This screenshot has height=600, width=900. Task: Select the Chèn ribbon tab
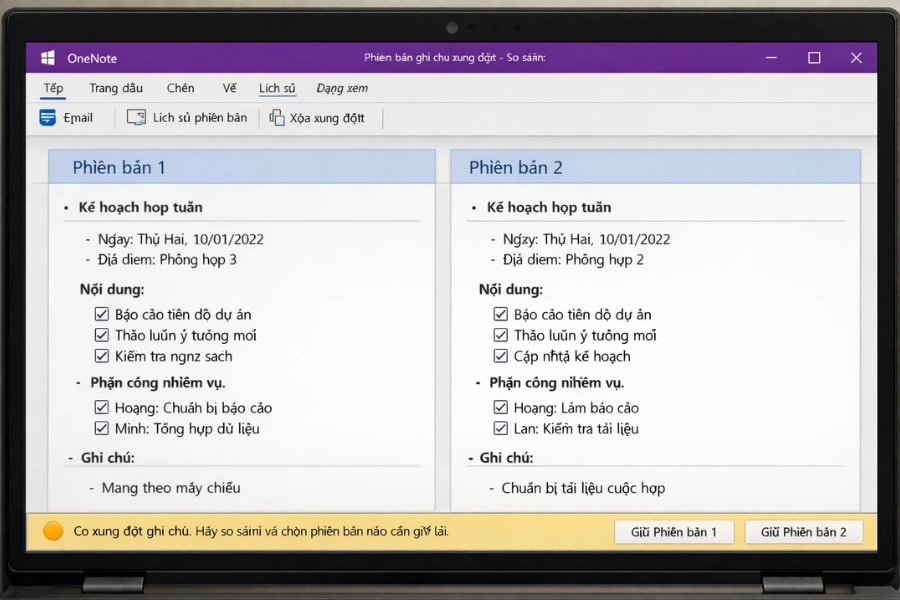pyautogui.click(x=180, y=88)
